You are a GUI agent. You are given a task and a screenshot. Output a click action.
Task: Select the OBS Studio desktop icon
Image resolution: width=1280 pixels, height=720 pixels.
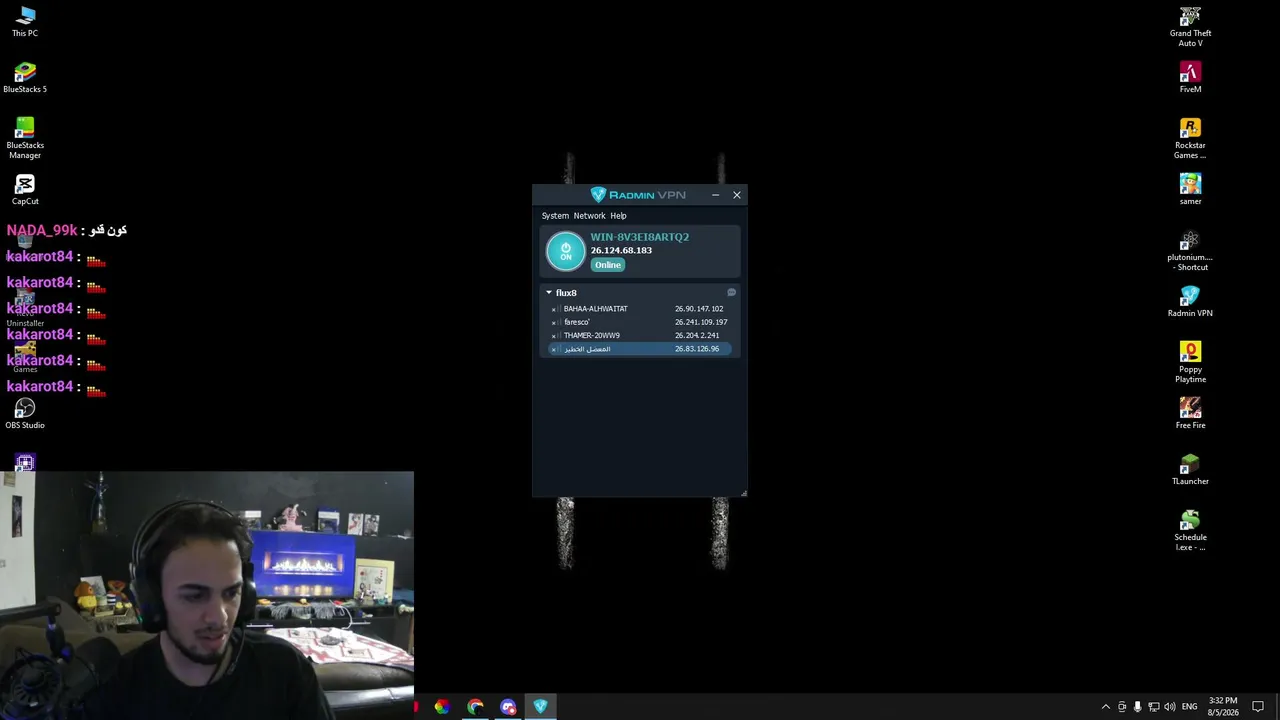(25, 414)
